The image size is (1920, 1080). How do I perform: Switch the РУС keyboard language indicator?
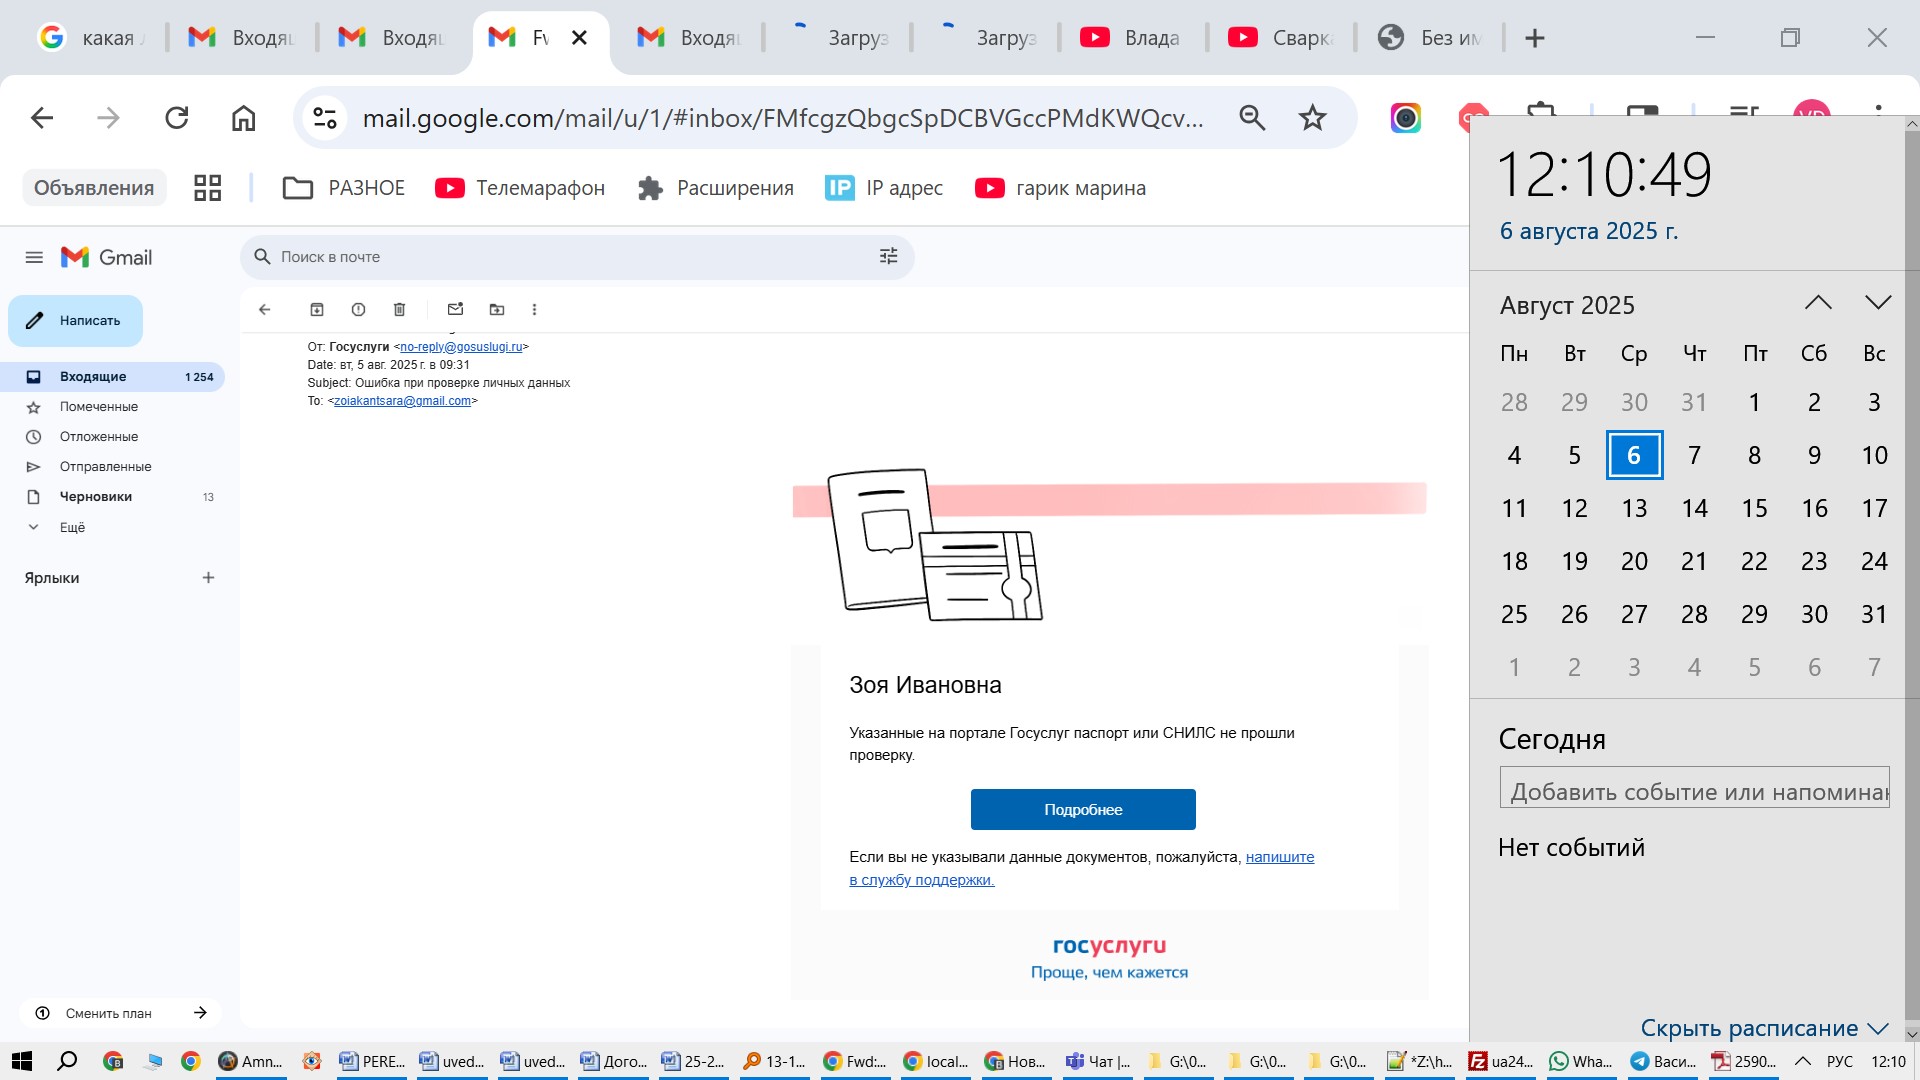click(x=1840, y=1061)
